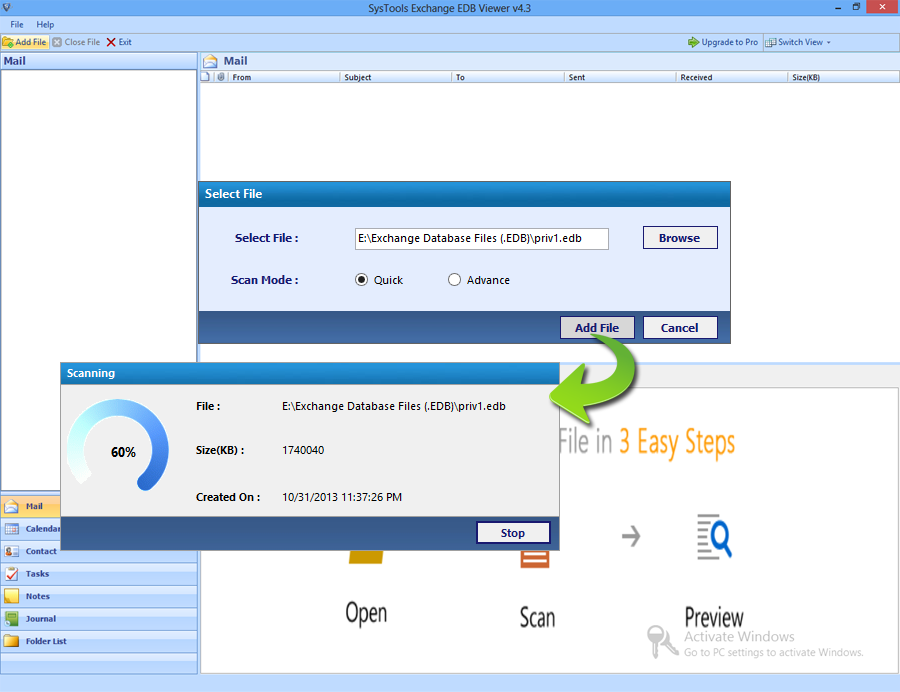Click the Mail envelope icon in sidebar
900x692 pixels.
[x=11, y=506]
